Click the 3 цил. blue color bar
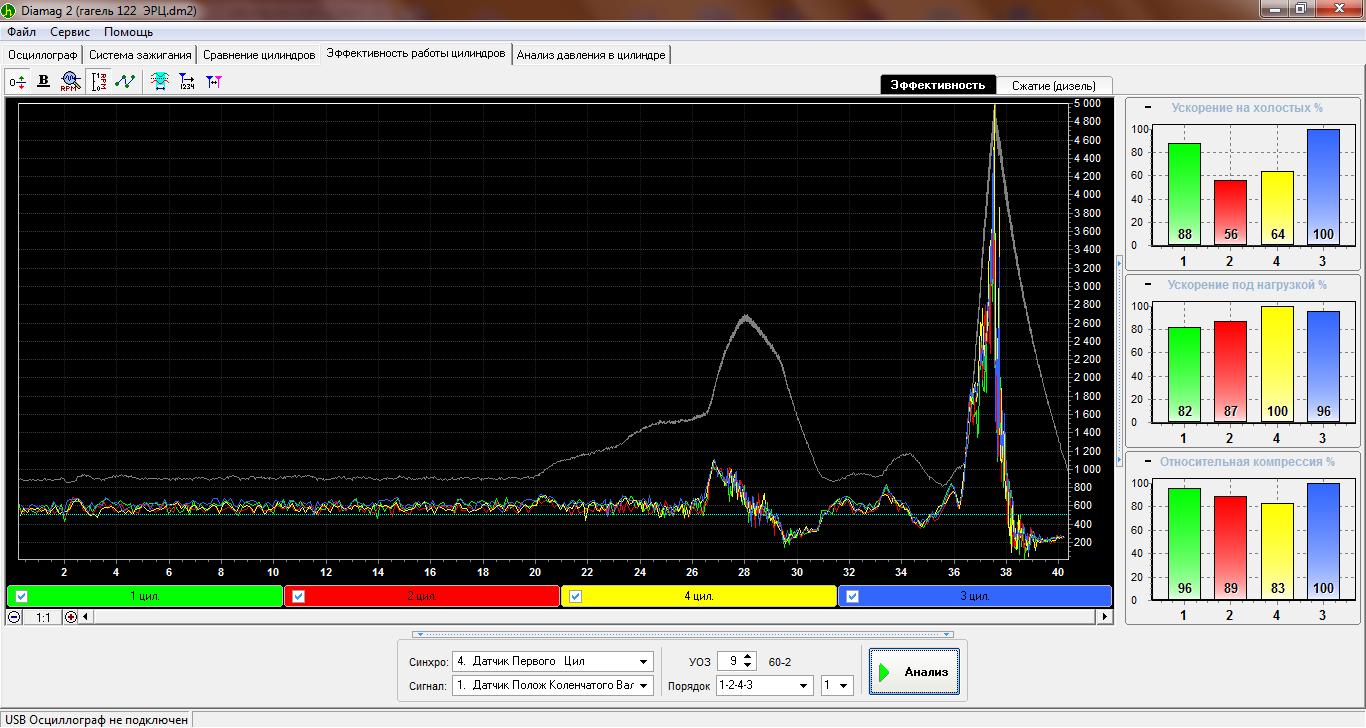 coord(975,596)
